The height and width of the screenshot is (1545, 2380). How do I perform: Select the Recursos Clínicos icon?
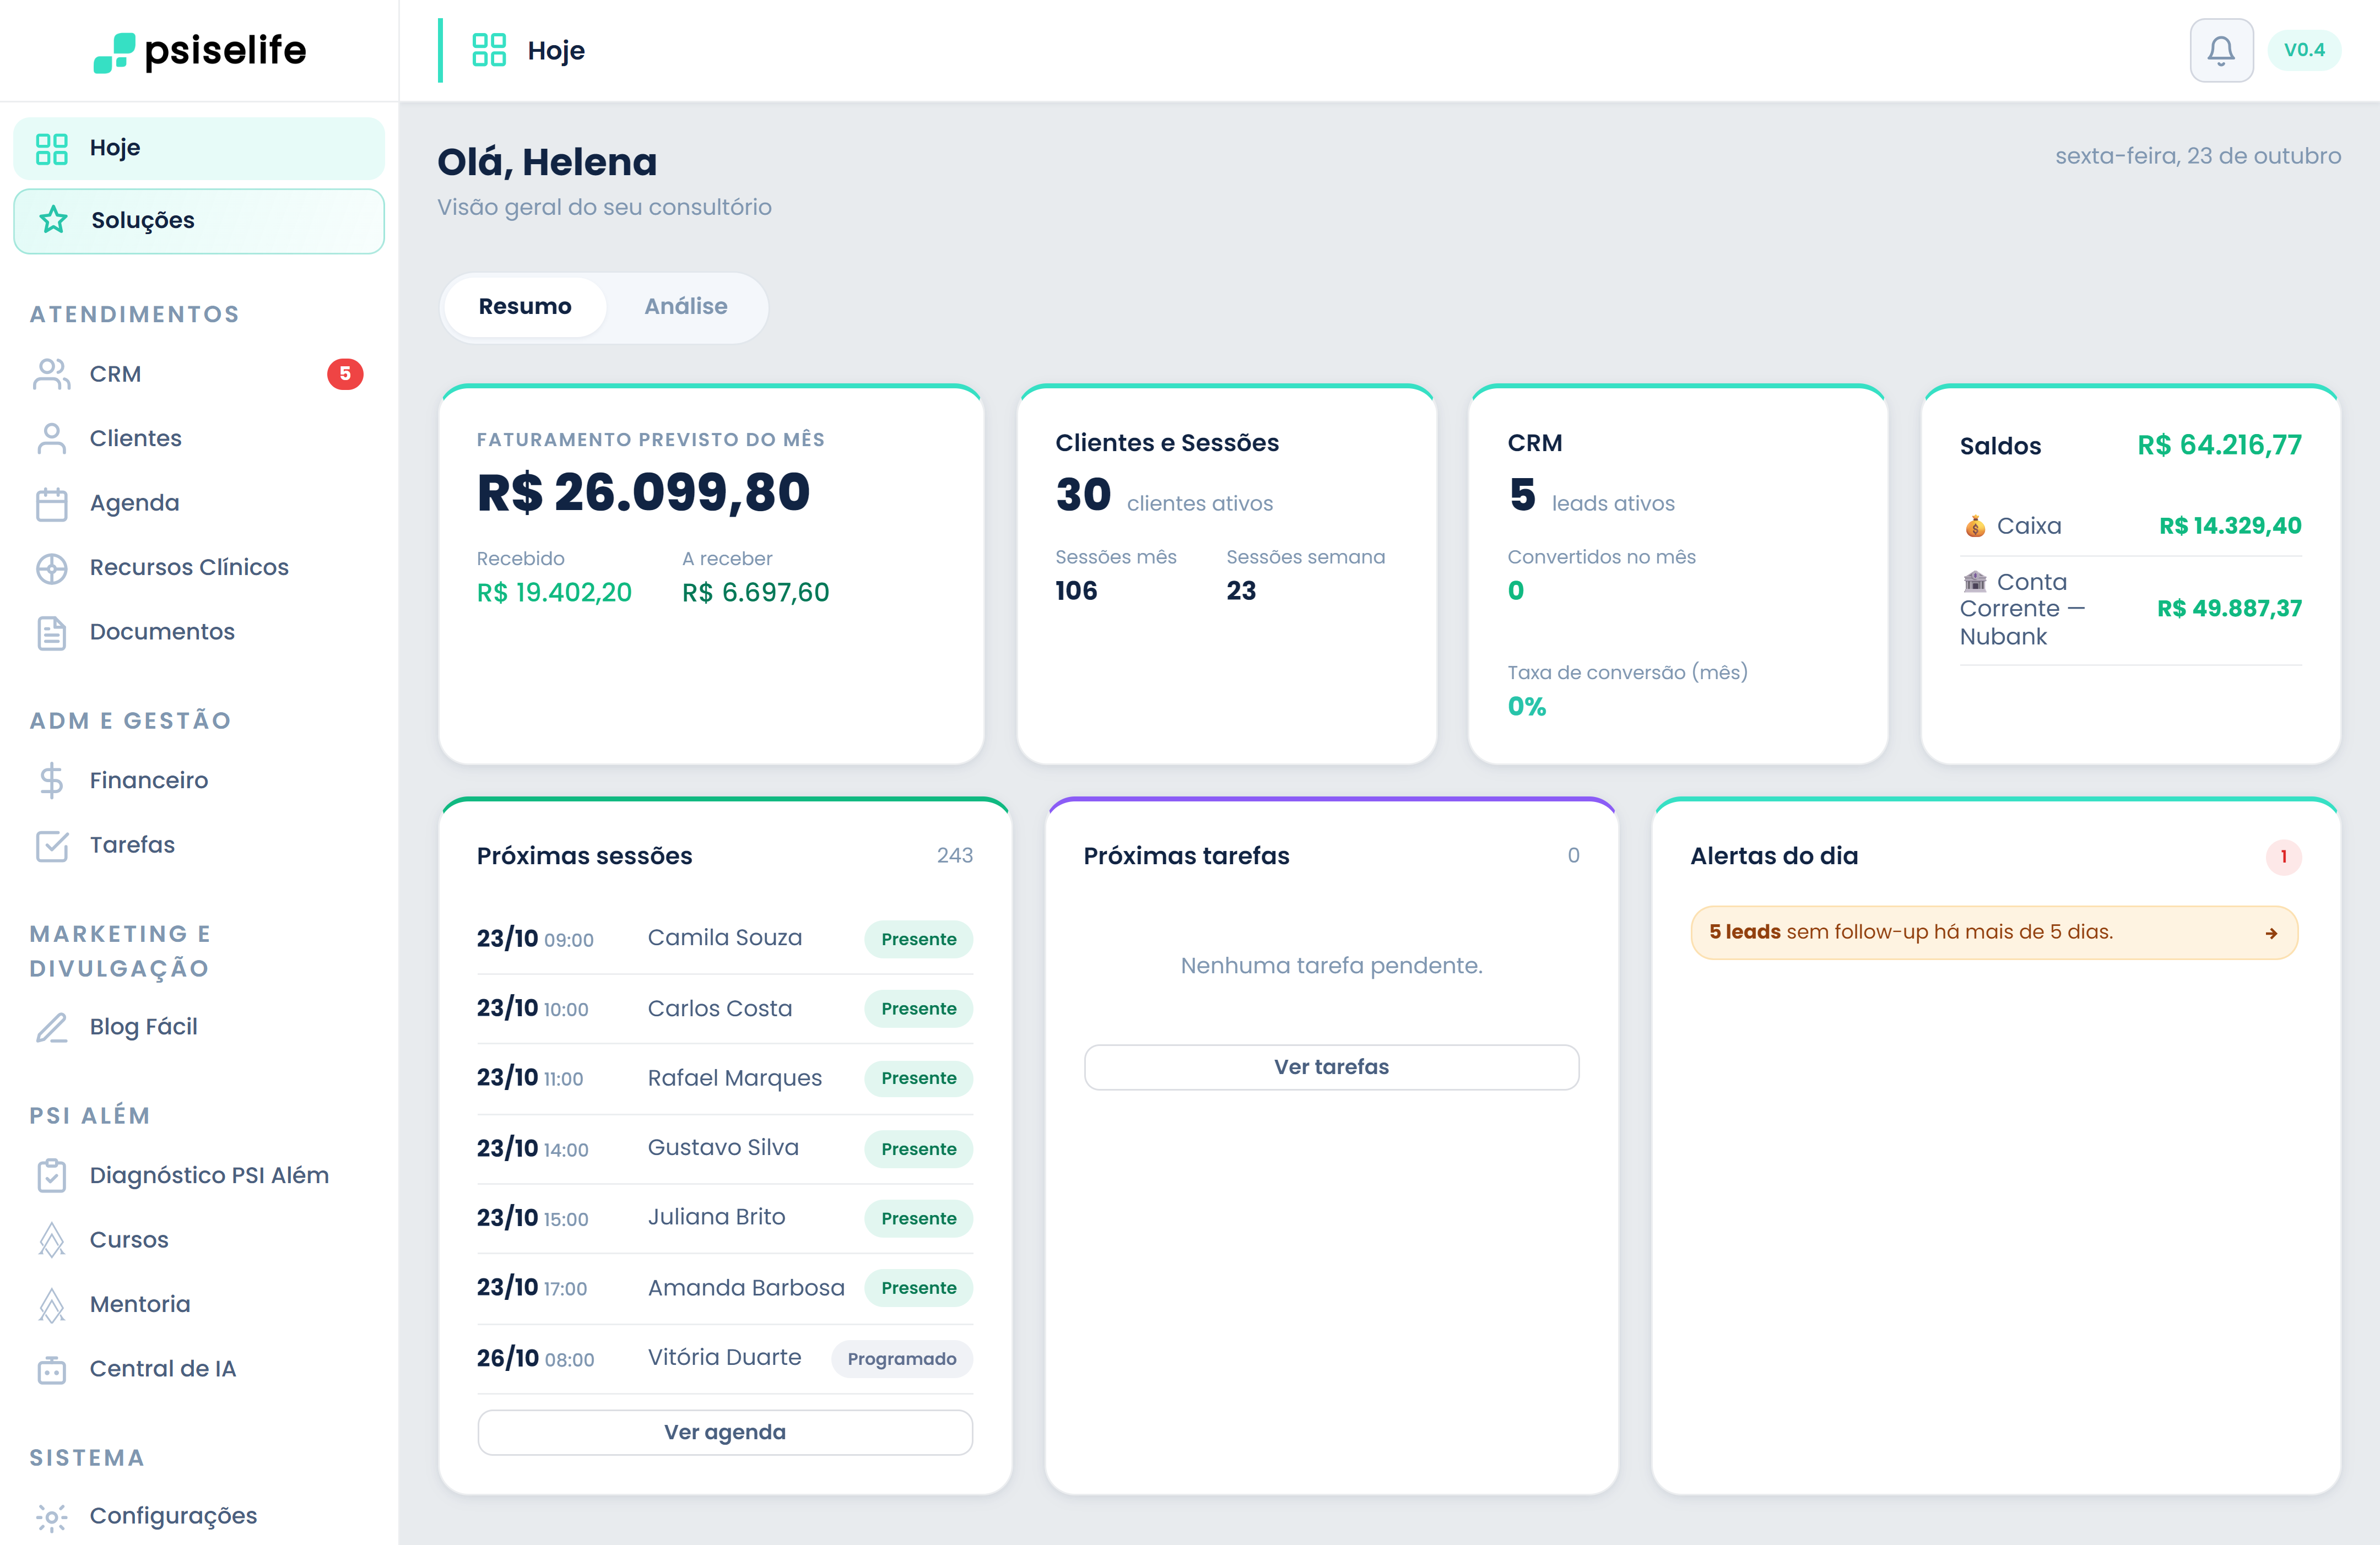(x=51, y=568)
